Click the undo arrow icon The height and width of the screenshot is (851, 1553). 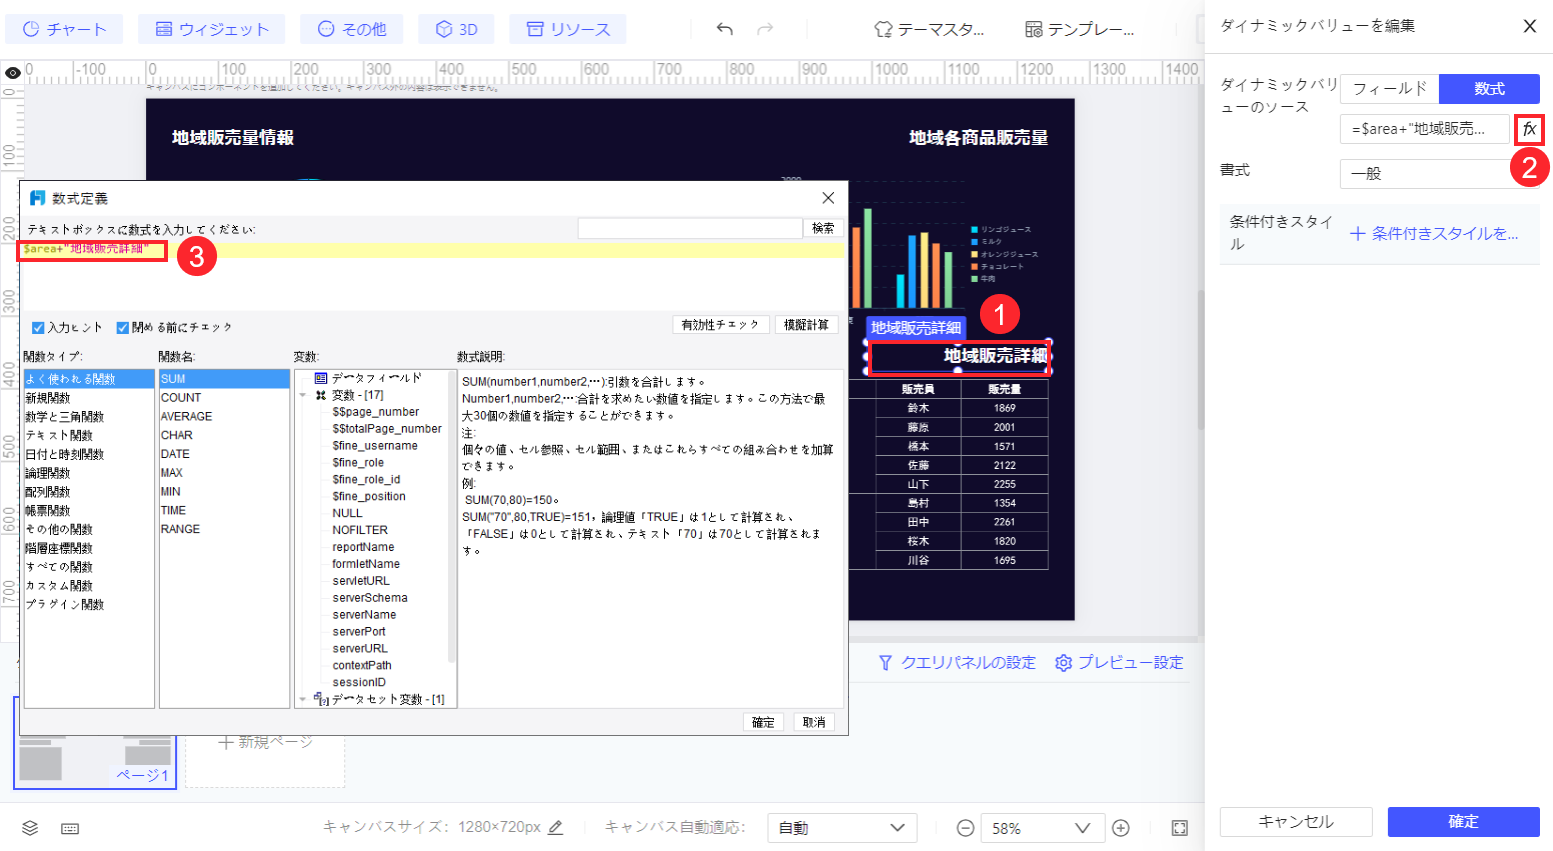pos(725,29)
